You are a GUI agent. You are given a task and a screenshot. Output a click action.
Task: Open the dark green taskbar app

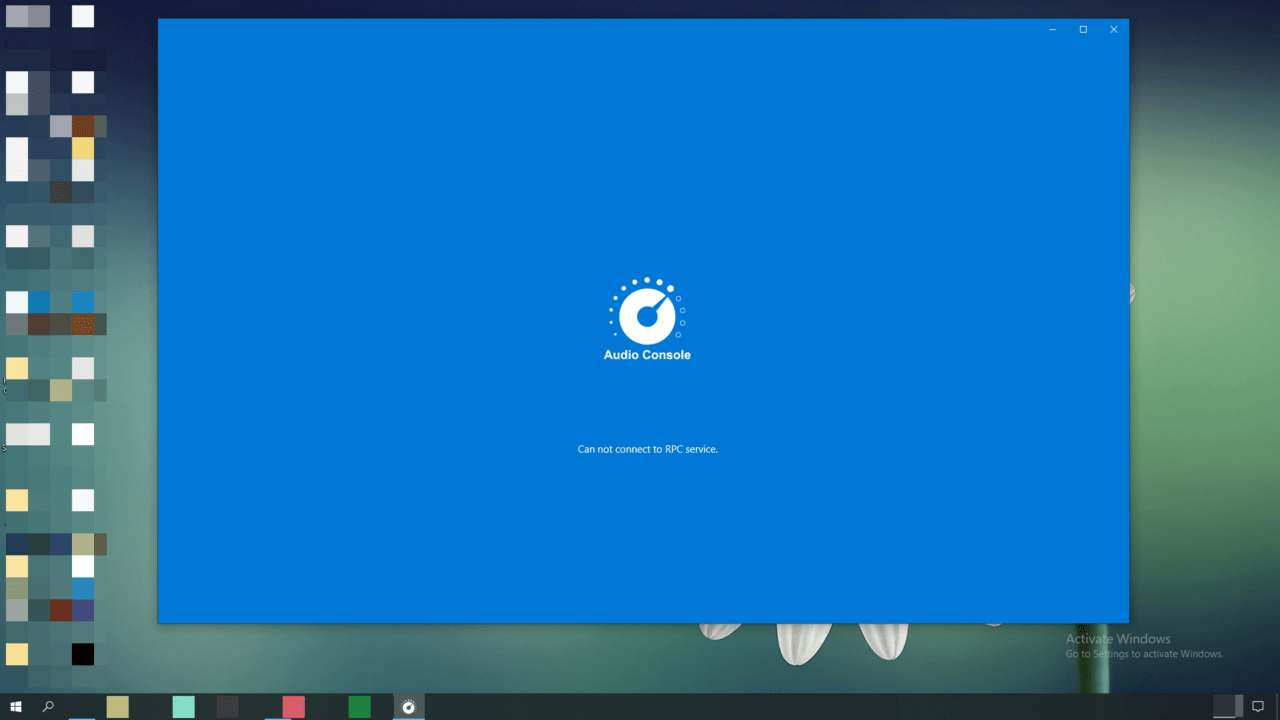359,707
